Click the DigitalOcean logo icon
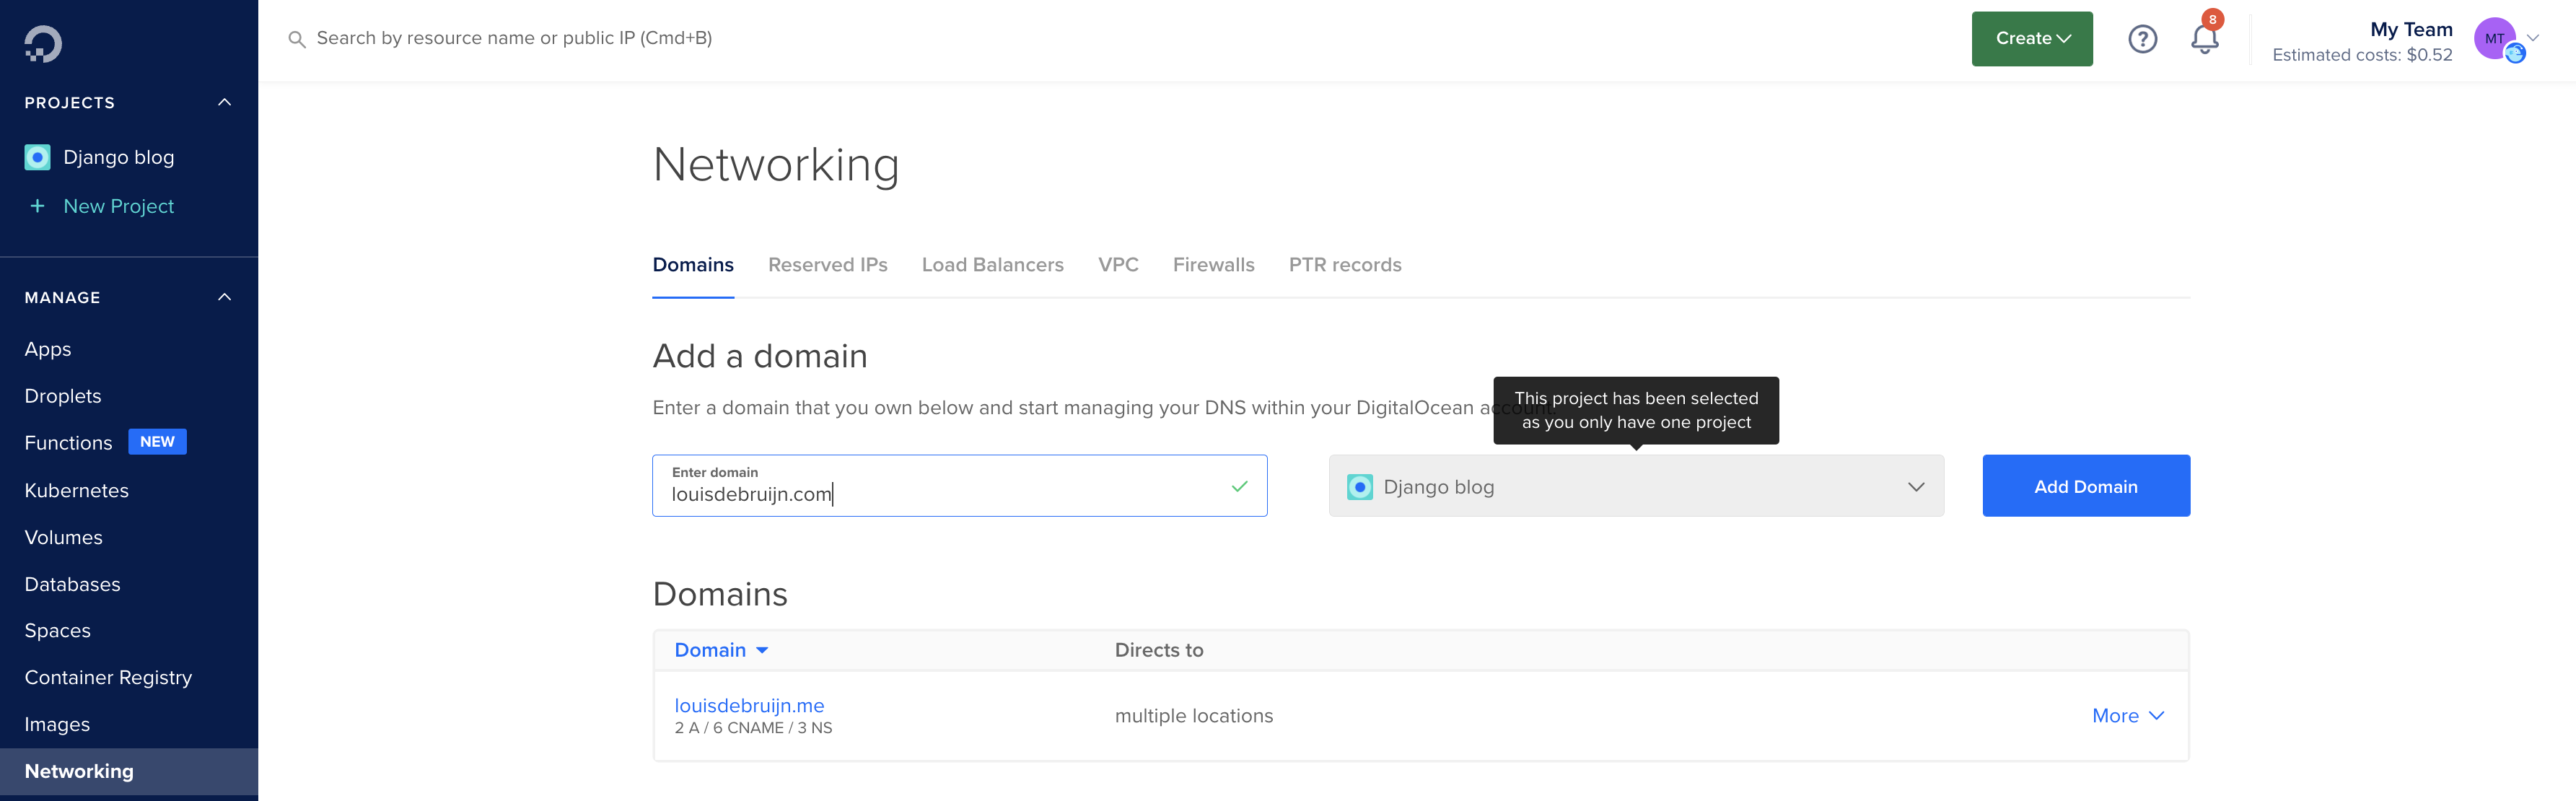This screenshot has height=801, width=2576. point(43,44)
